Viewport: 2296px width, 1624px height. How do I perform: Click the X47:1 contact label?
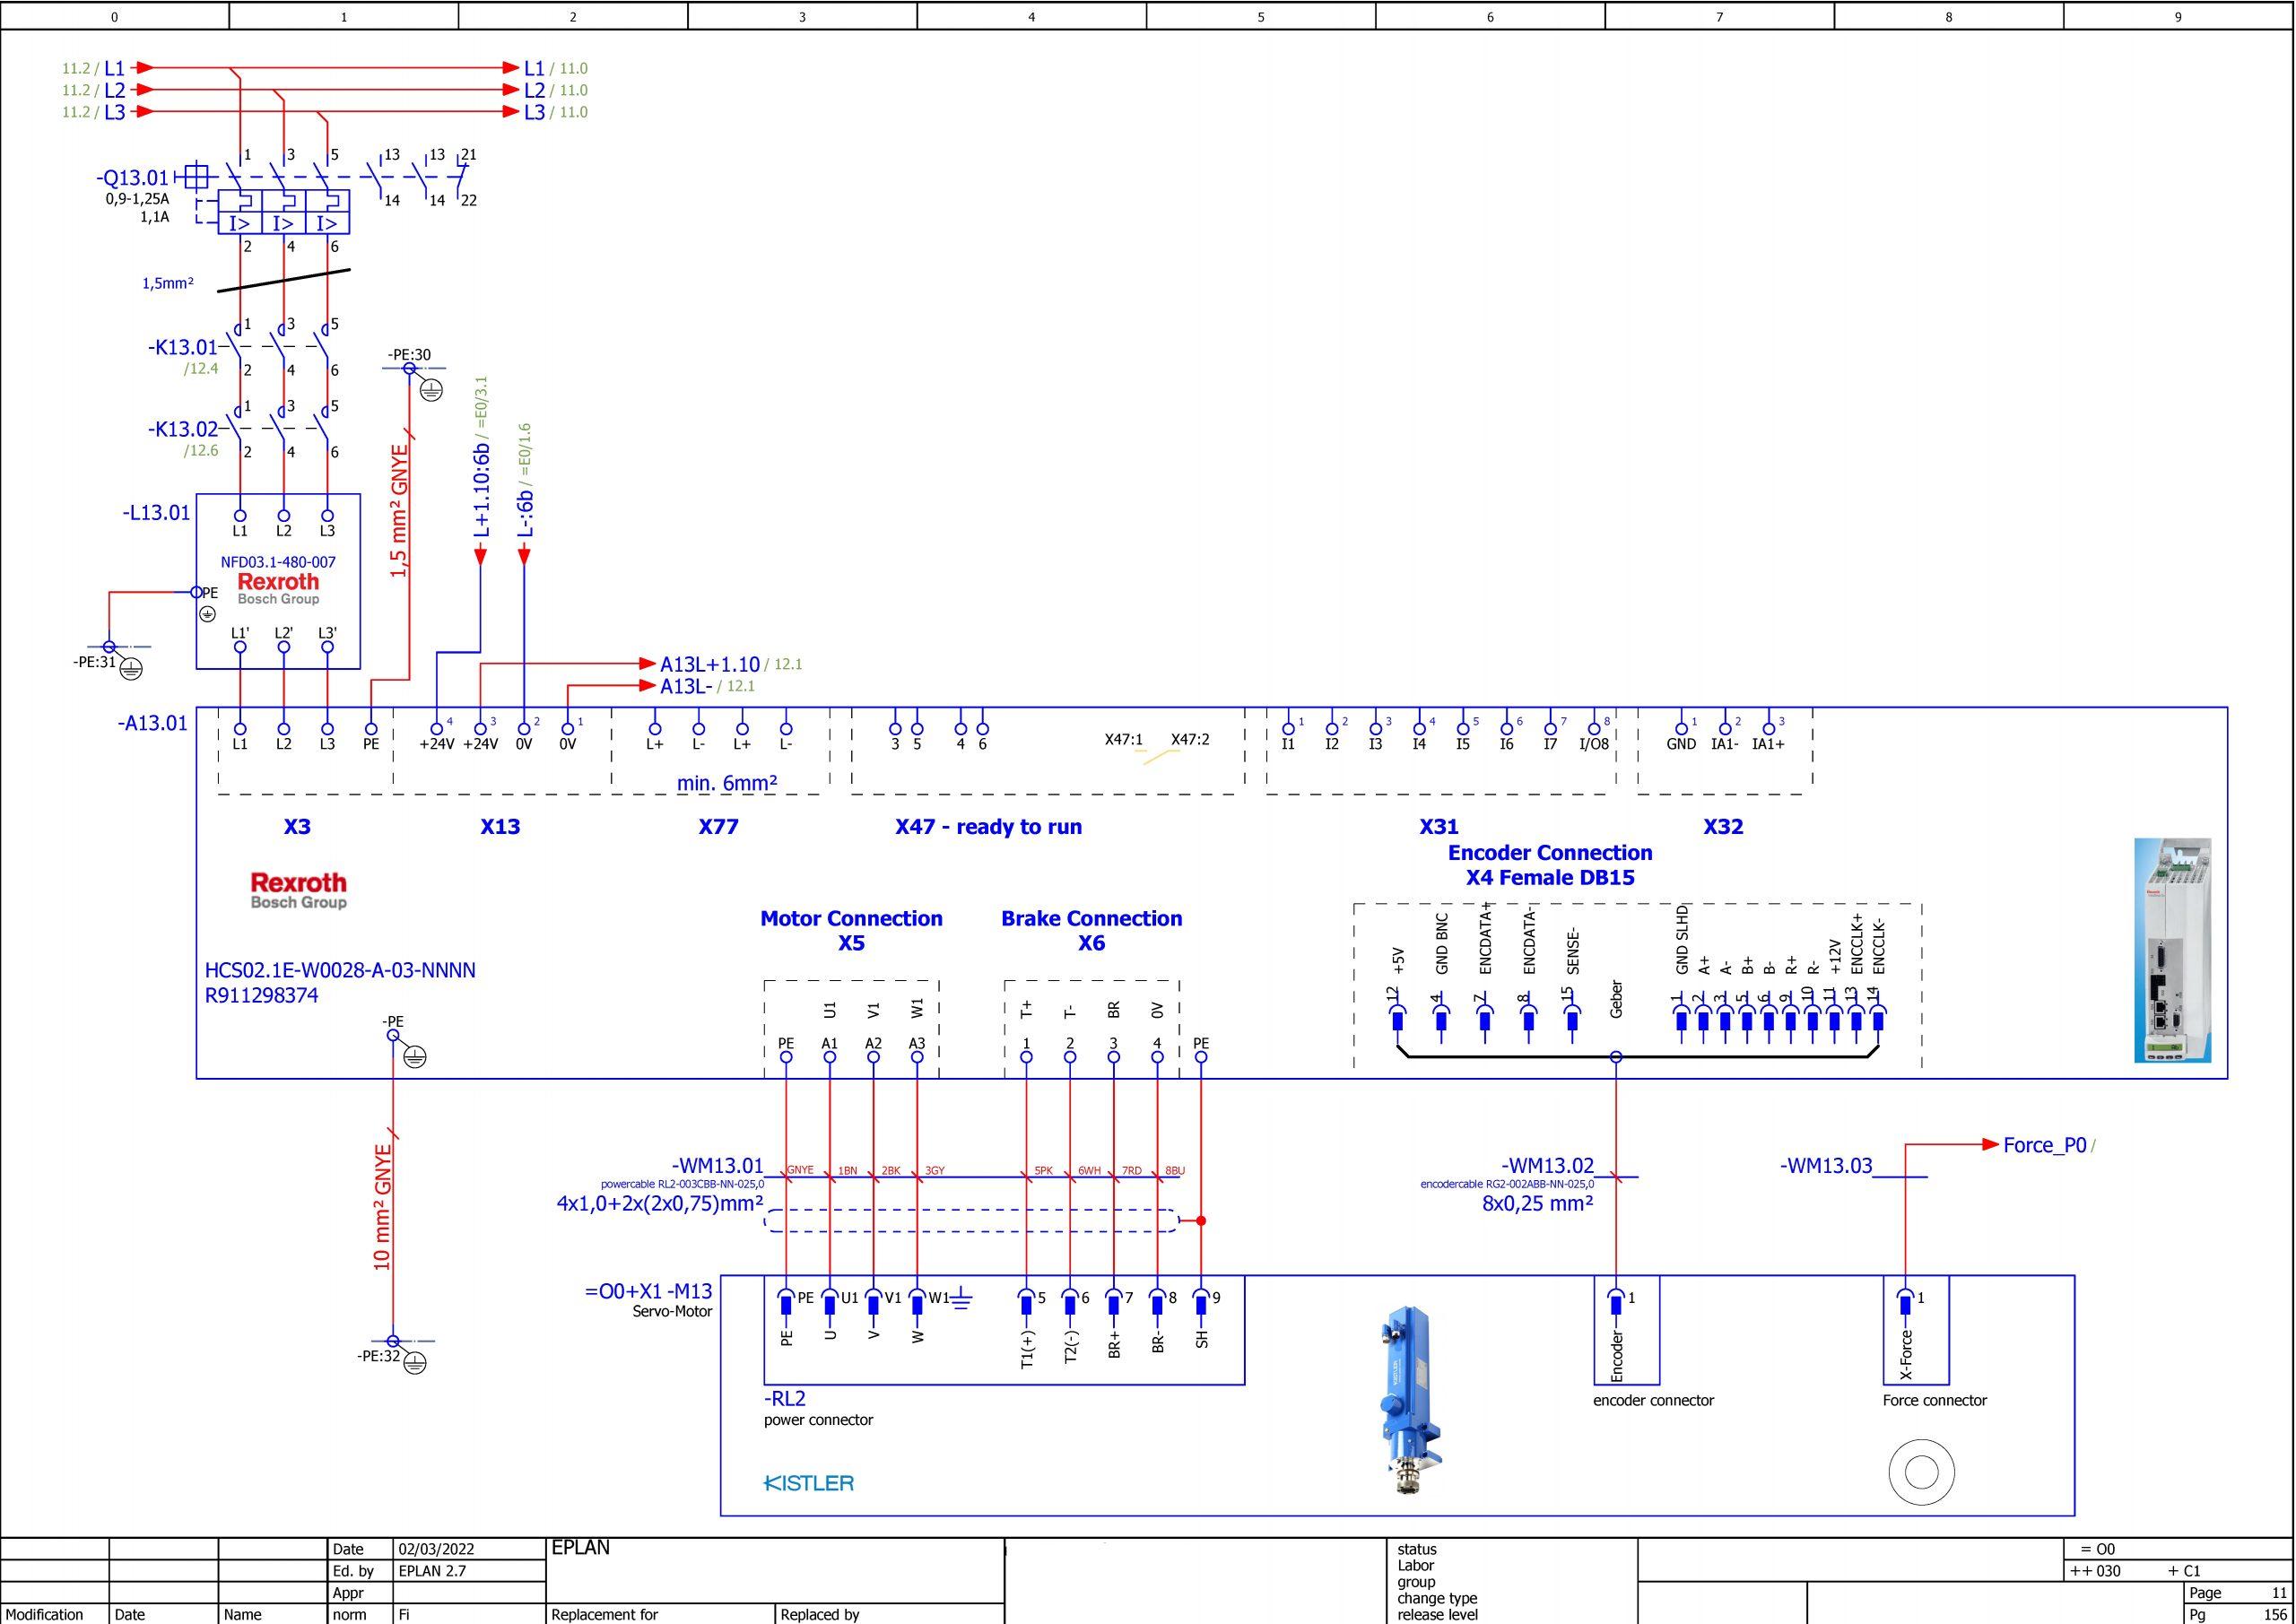click(1123, 740)
